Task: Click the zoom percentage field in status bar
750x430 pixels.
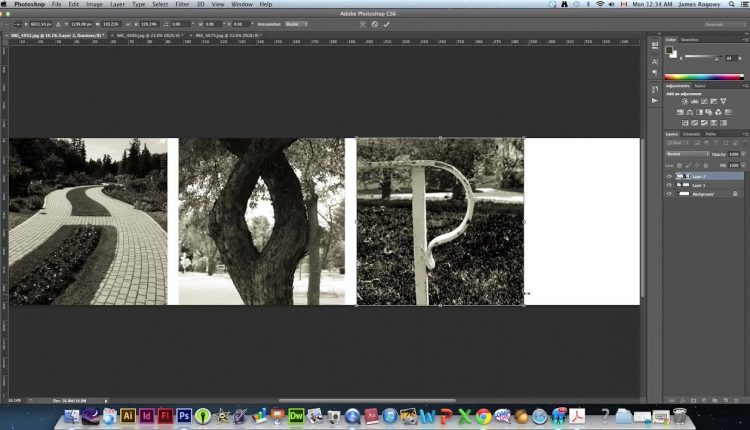Action: tap(14, 401)
